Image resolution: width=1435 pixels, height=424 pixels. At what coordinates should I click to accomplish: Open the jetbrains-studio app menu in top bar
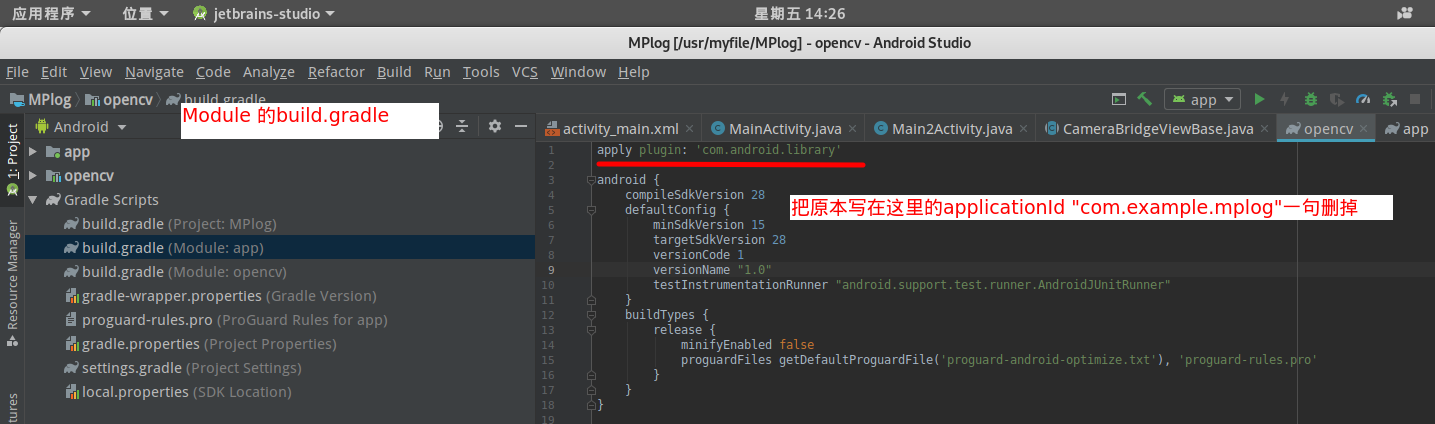coord(264,13)
